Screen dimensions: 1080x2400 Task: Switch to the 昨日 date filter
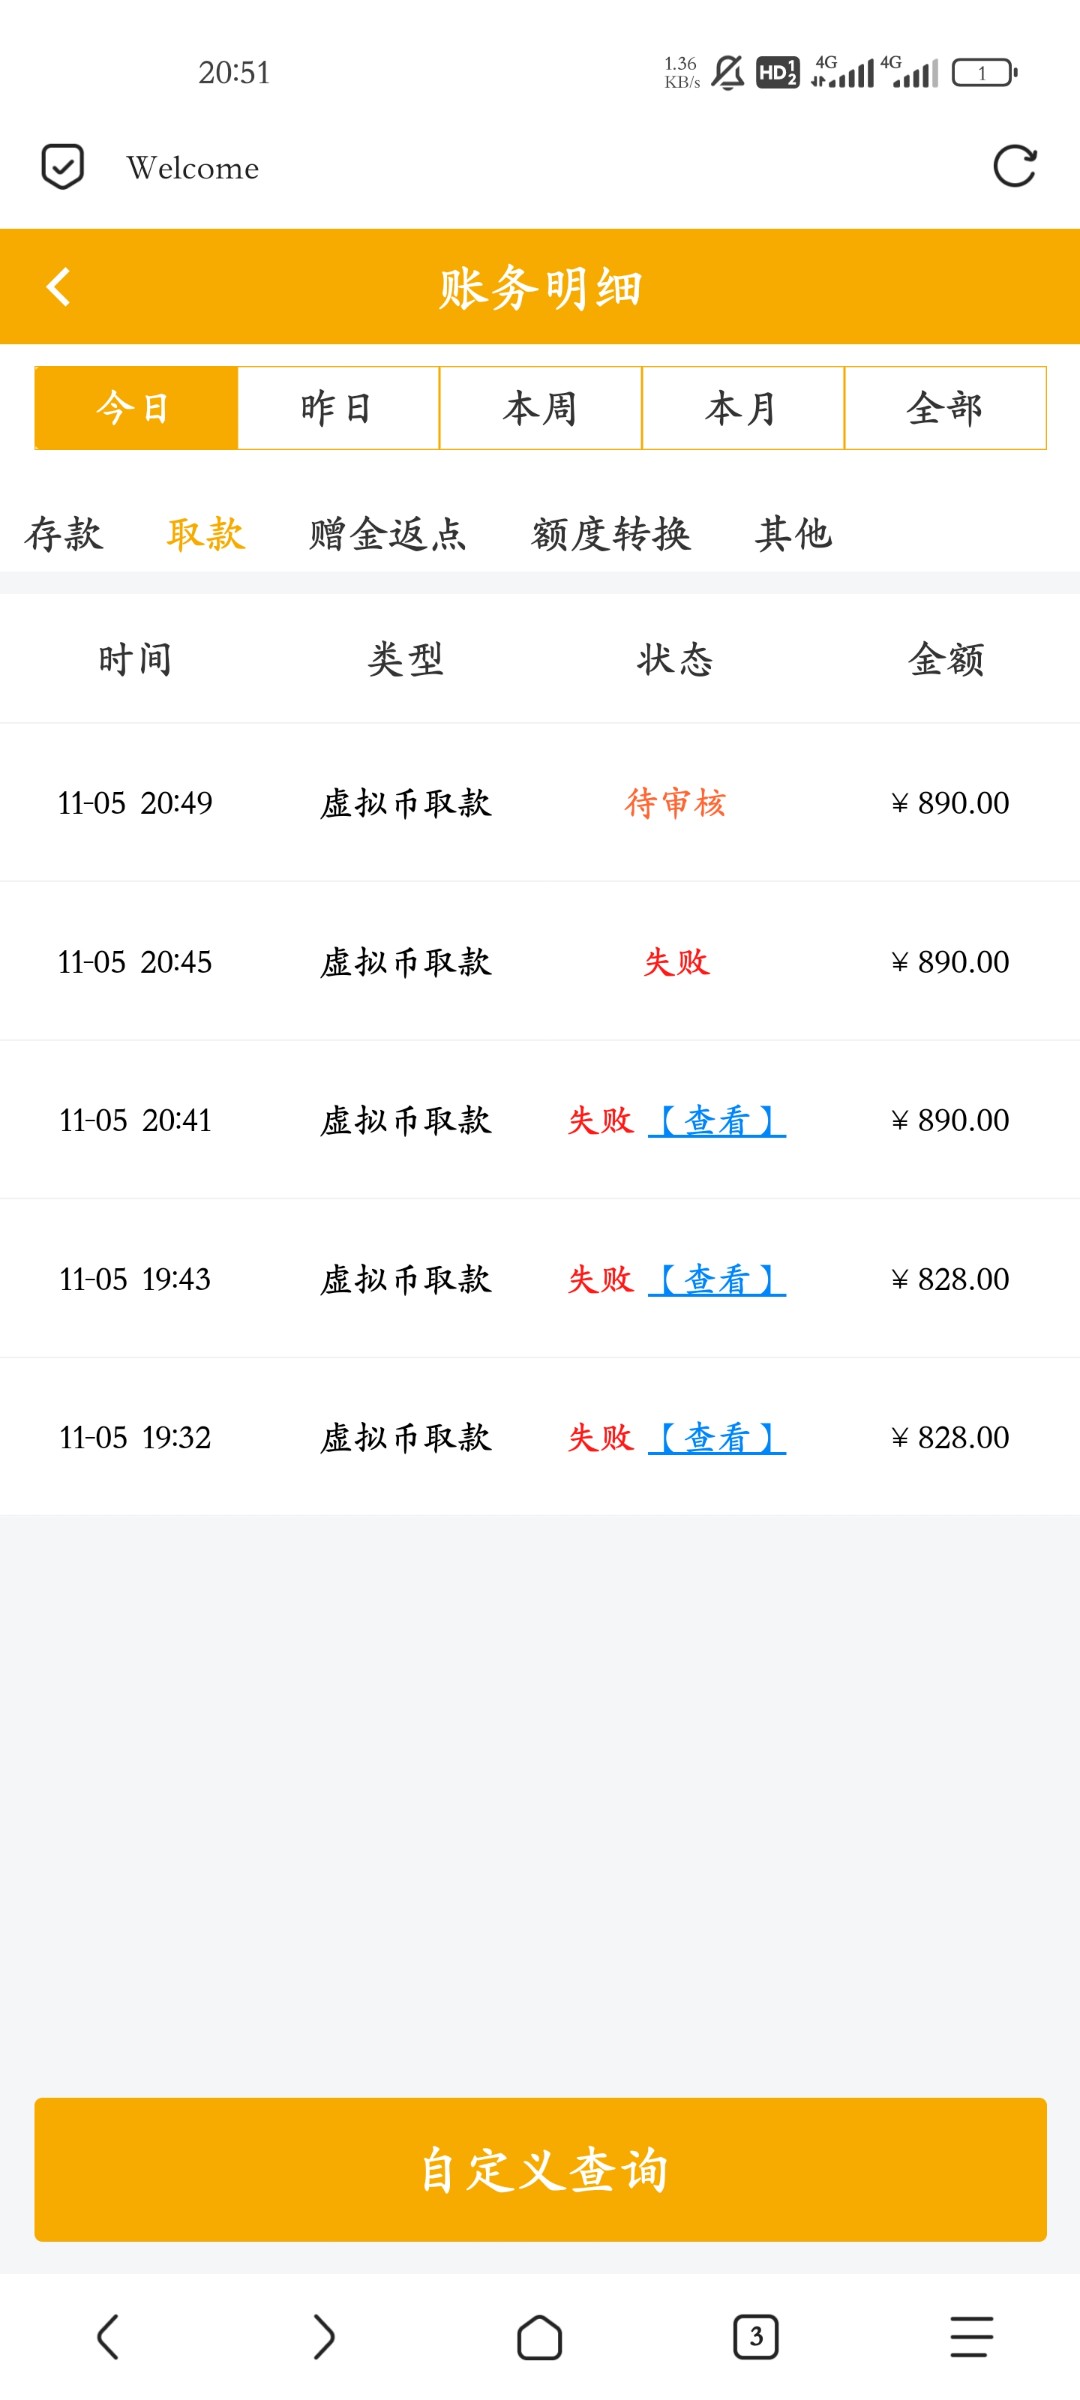pyautogui.click(x=338, y=408)
